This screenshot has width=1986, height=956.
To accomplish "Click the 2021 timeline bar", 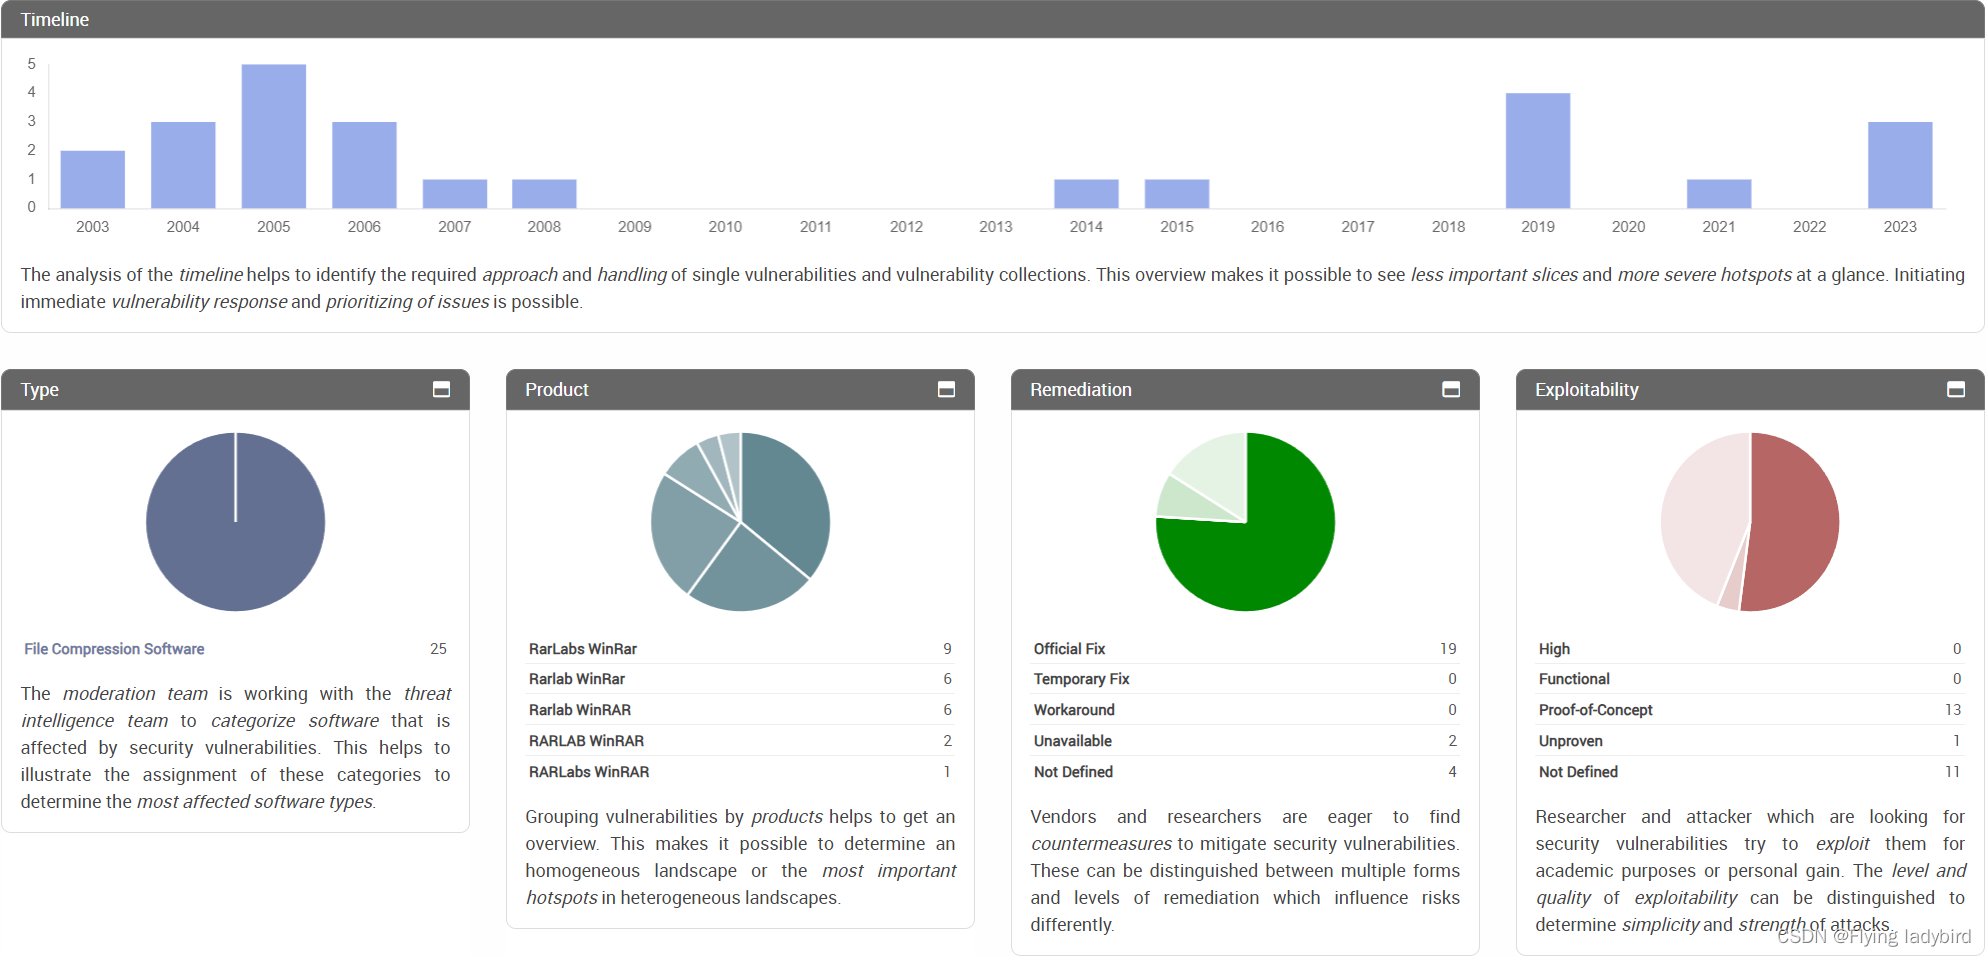I will pyautogui.click(x=1719, y=194).
